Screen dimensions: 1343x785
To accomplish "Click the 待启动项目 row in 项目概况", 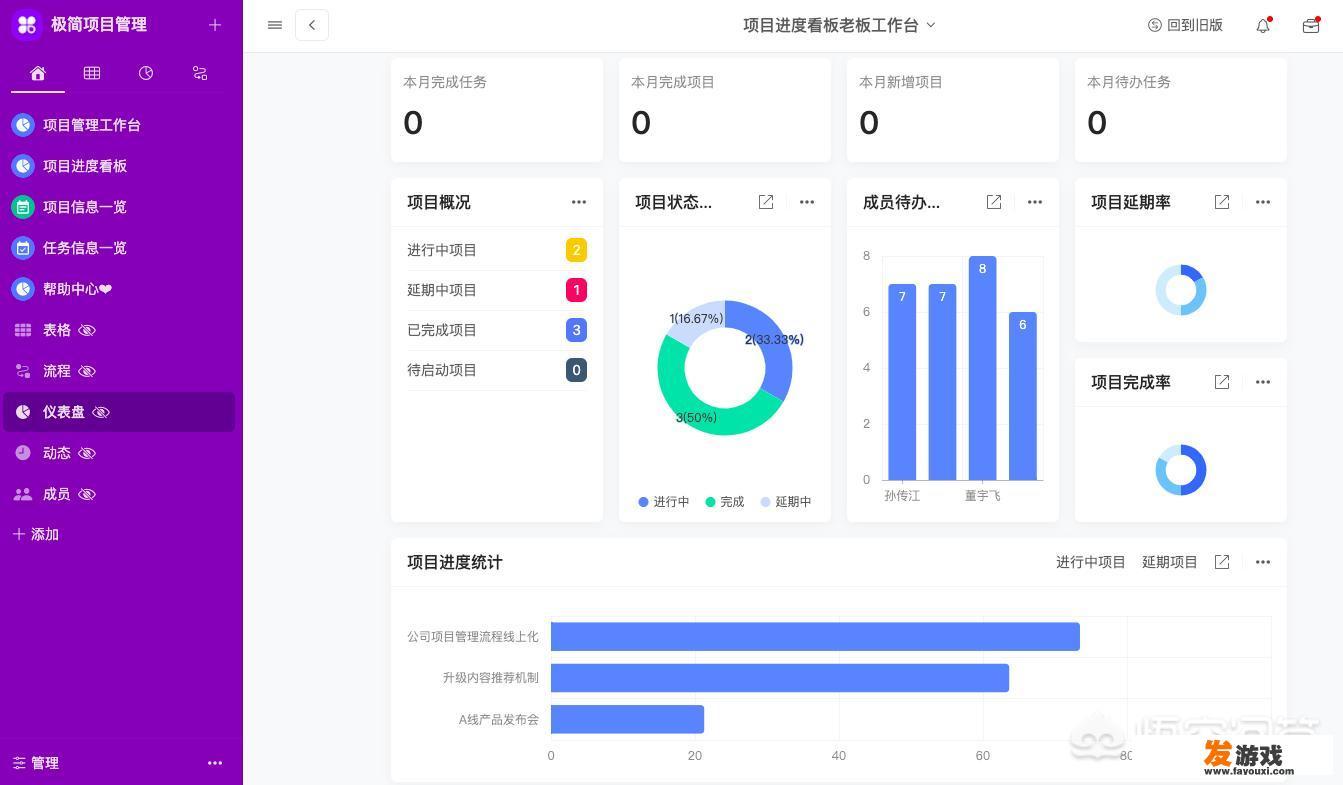I will click(x=497, y=370).
